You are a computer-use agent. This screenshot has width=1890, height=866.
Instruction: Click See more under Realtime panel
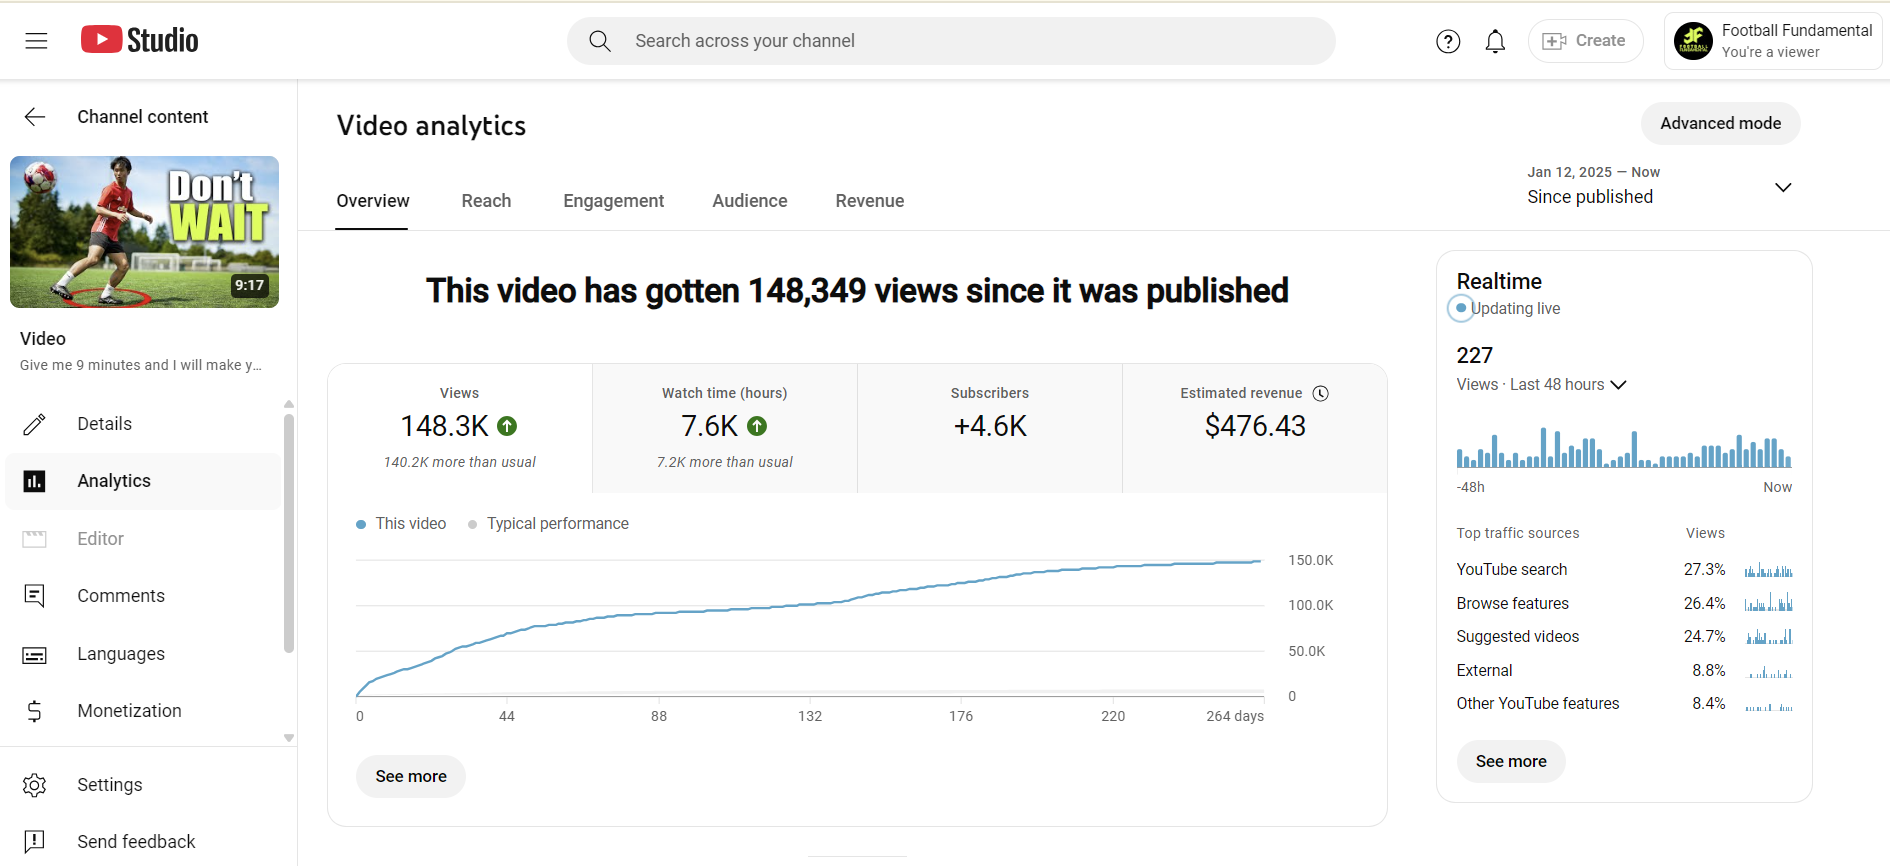1510,761
